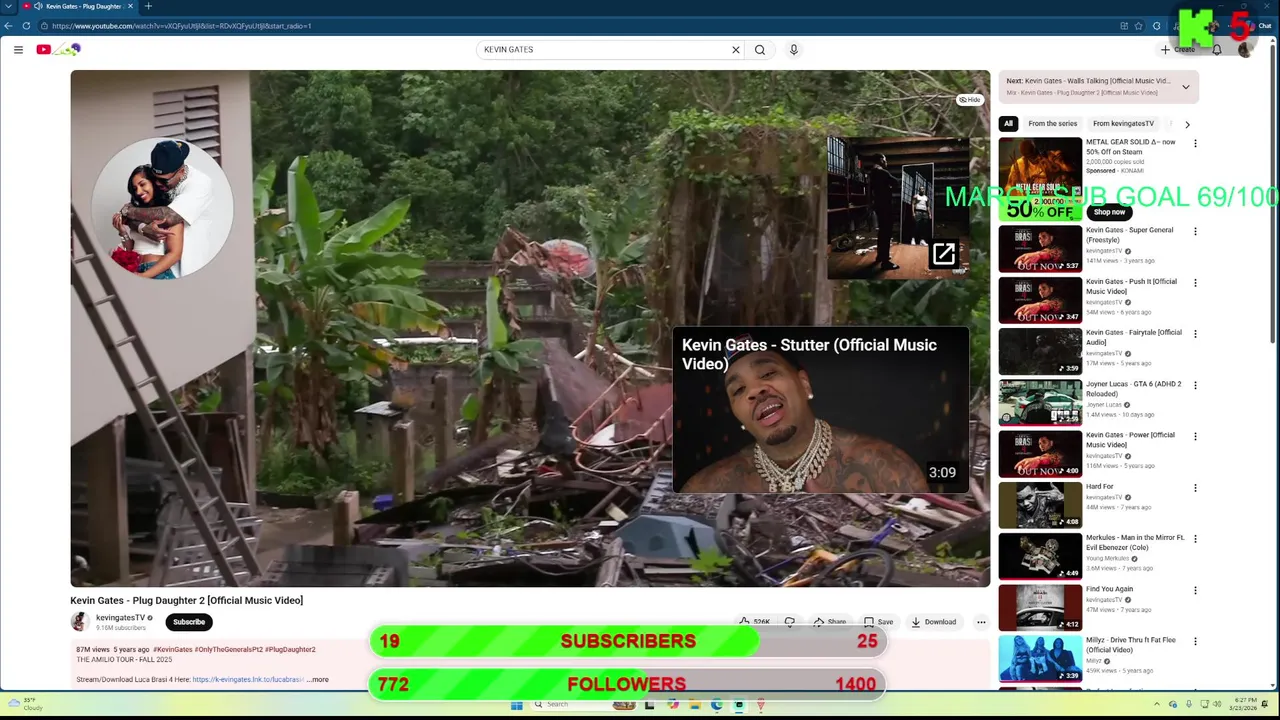The height and width of the screenshot is (720, 1280).
Task: Click Shop now on Metal Gear ad
Action: coord(1109,212)
